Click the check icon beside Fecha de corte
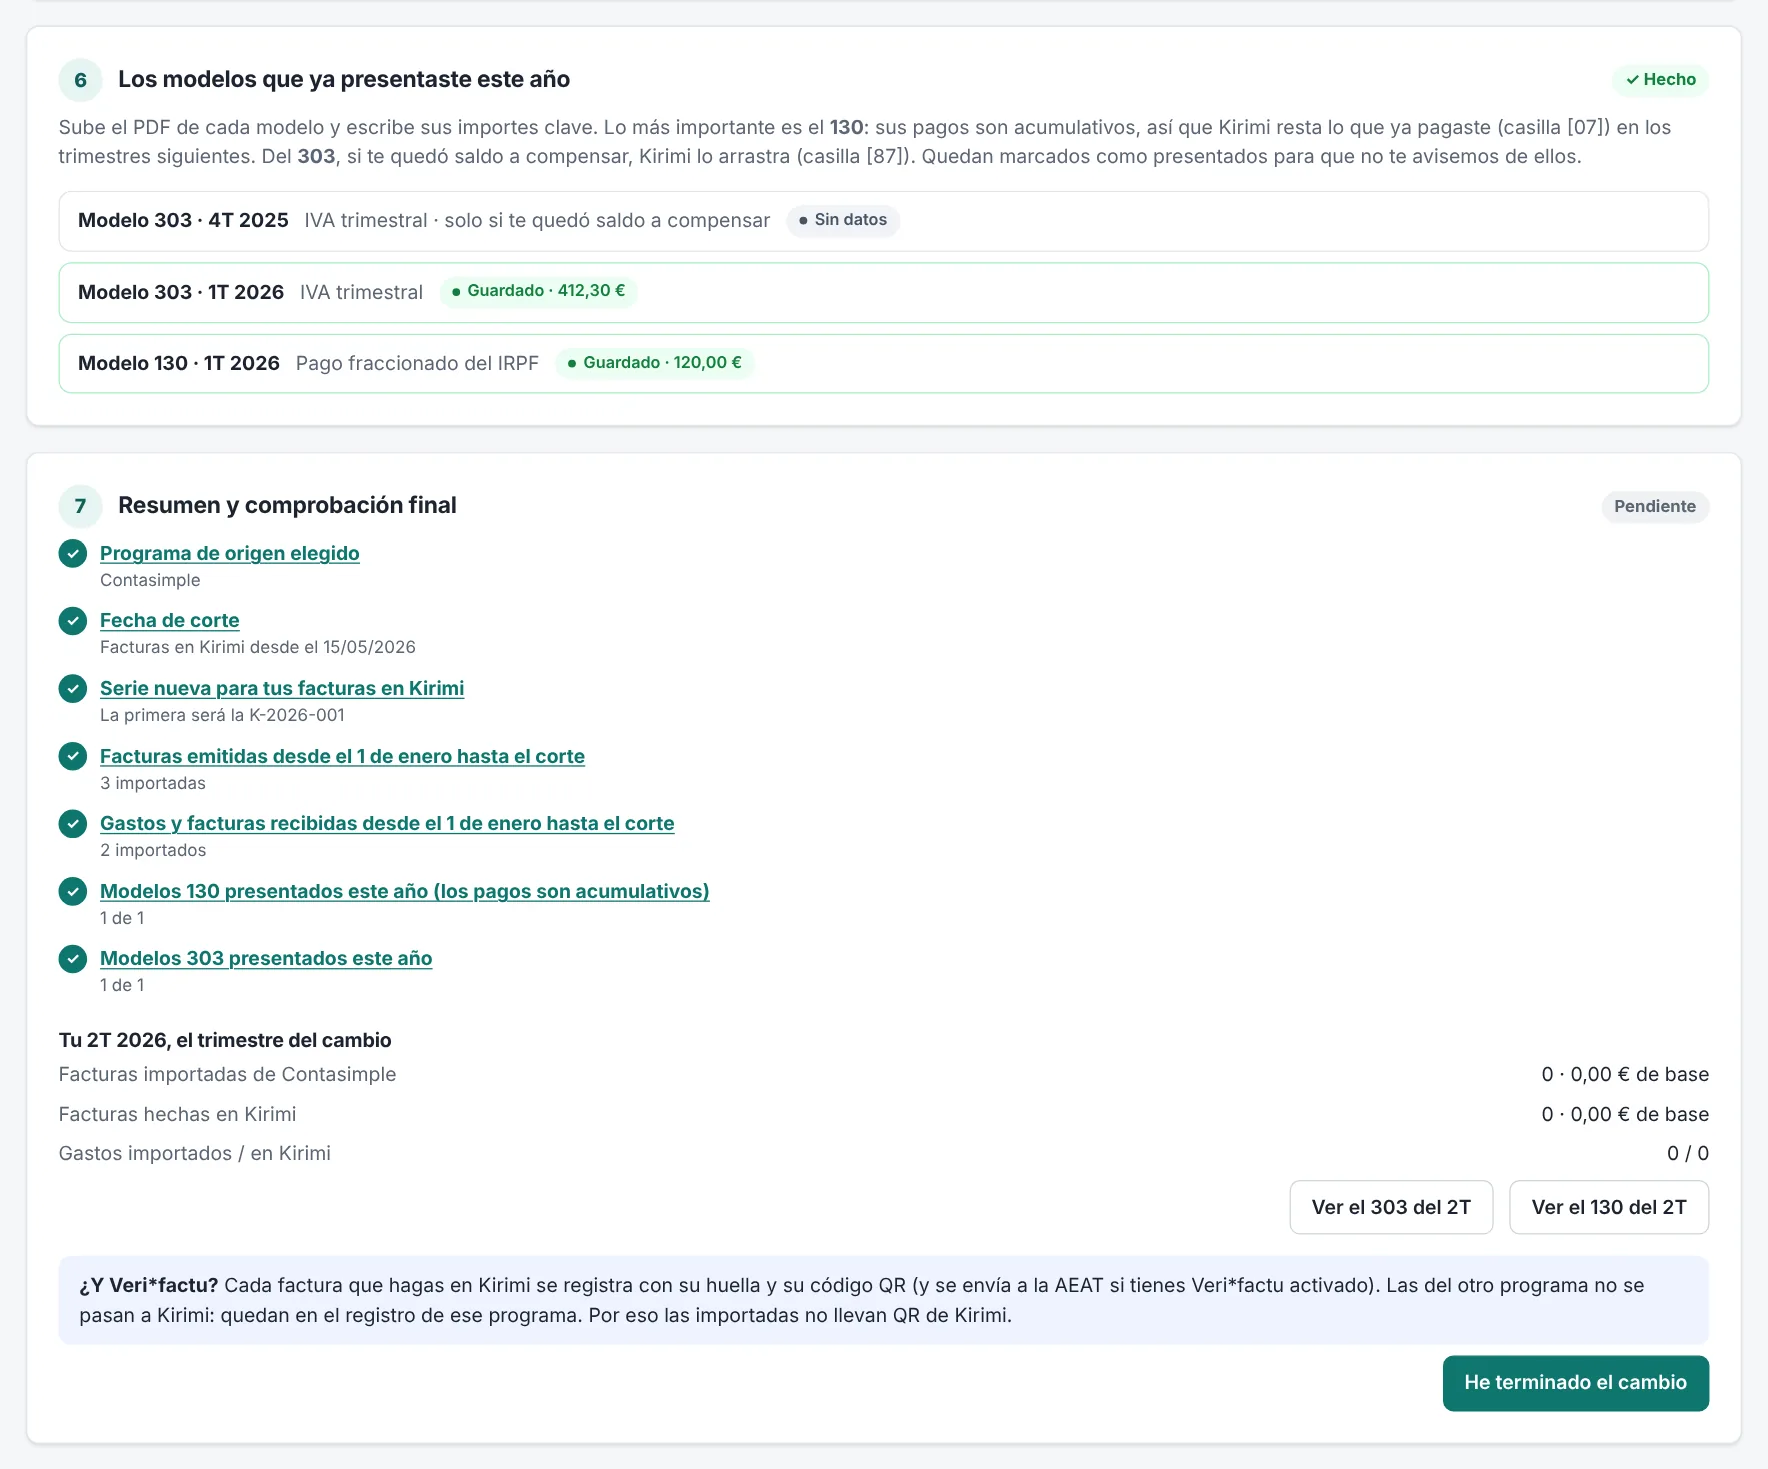1768x1469 pixels. pyautogui.click(x=73, y=621)
